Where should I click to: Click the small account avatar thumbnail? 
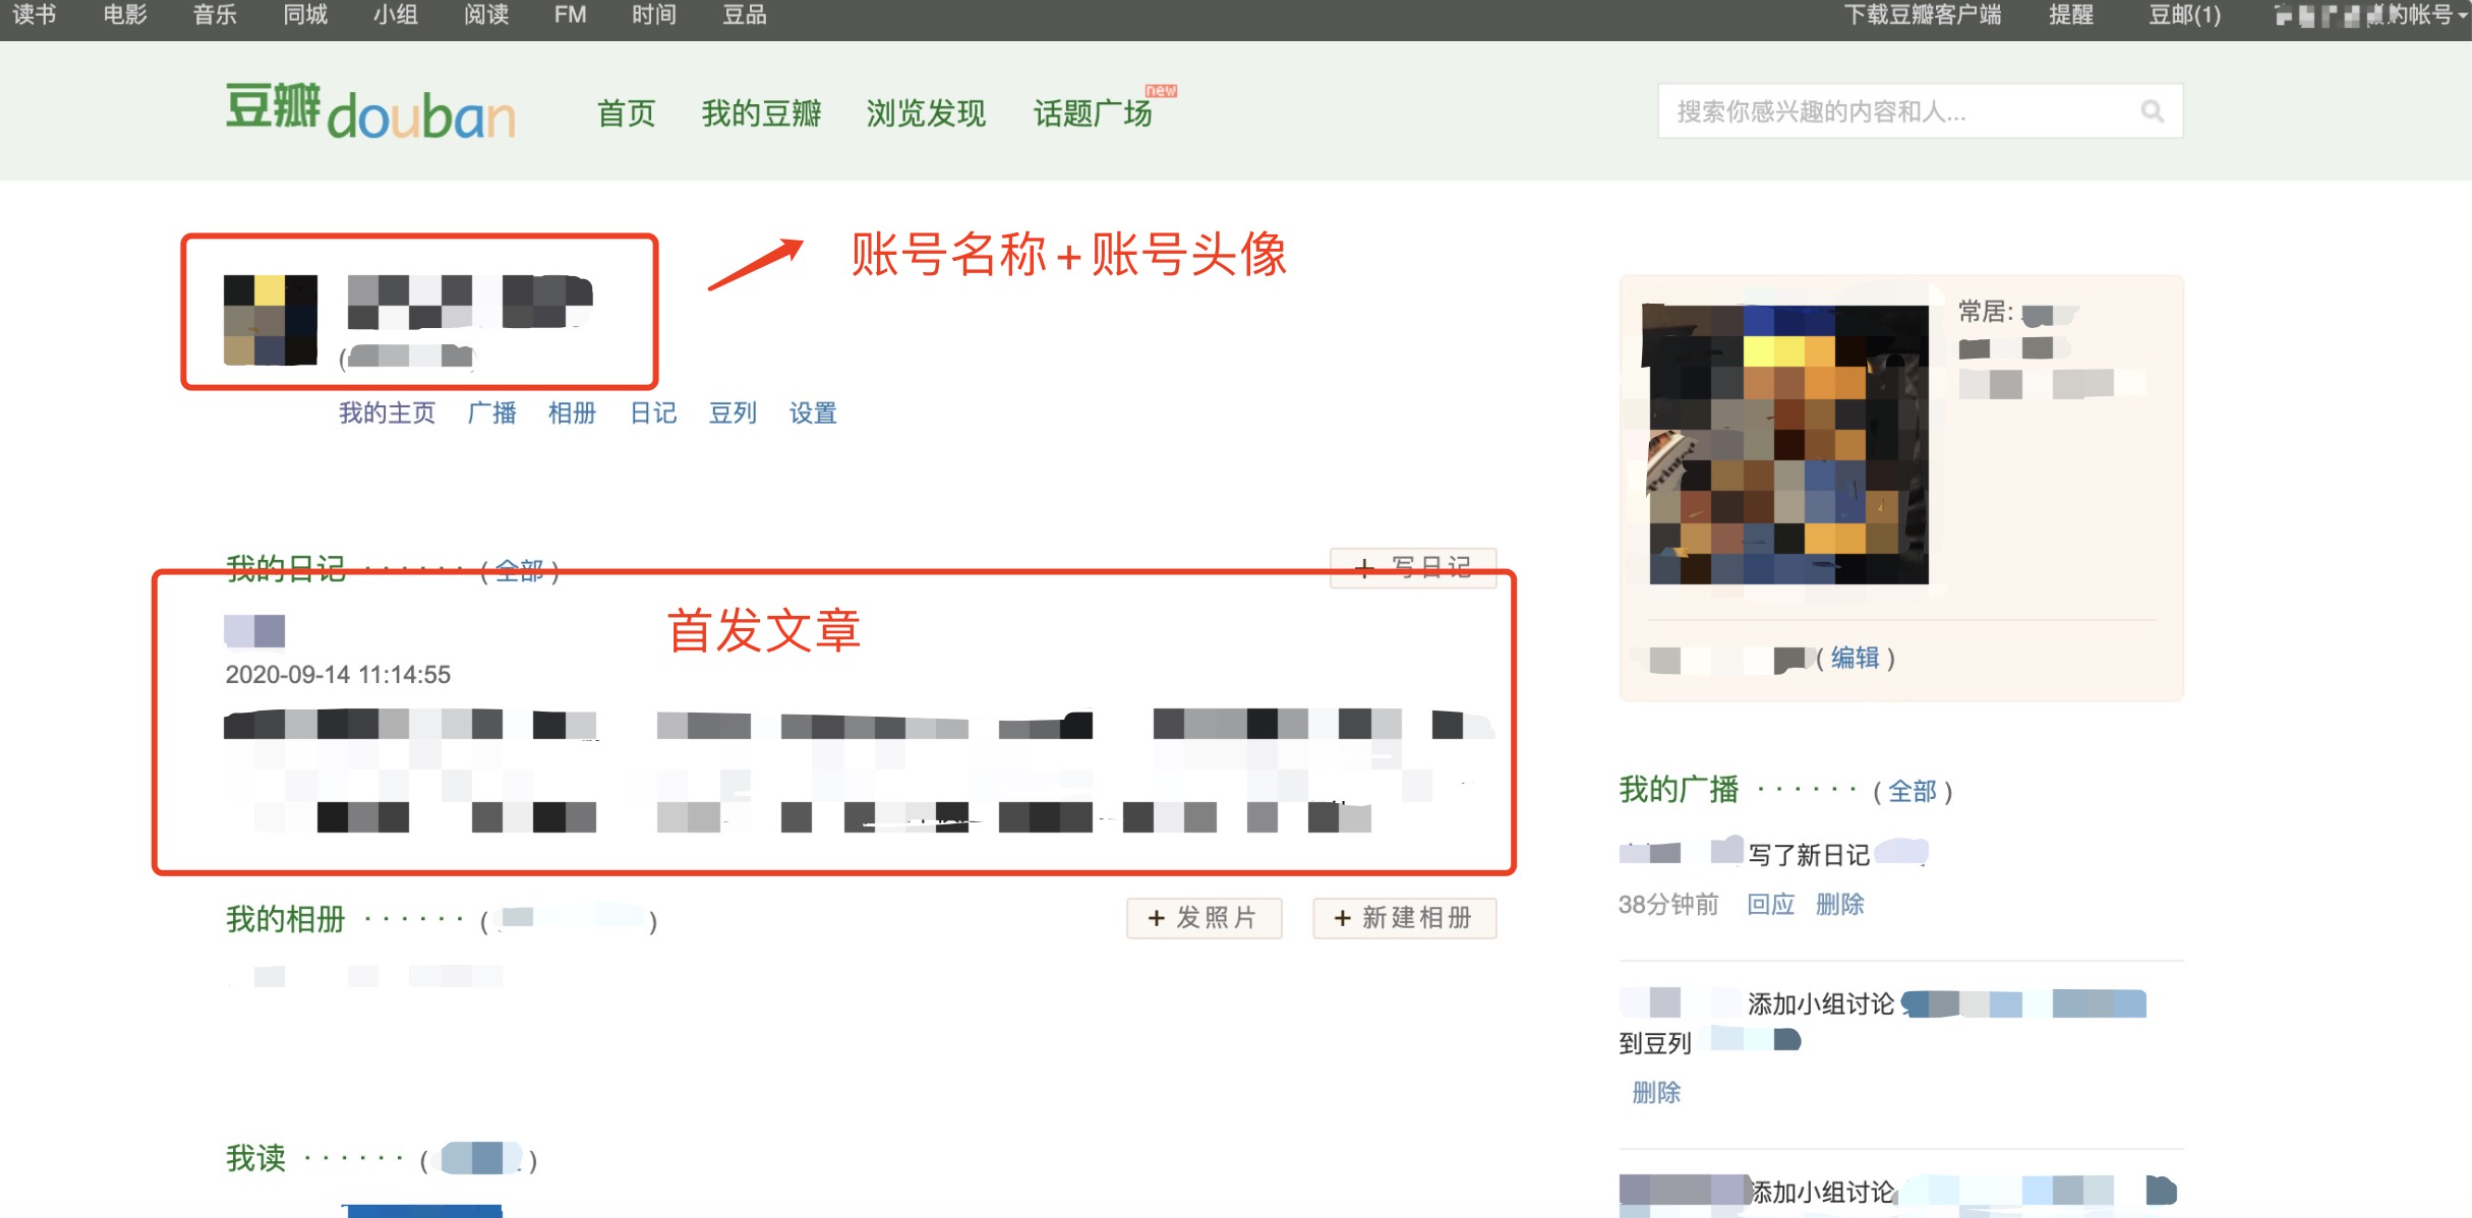[270, 320]
